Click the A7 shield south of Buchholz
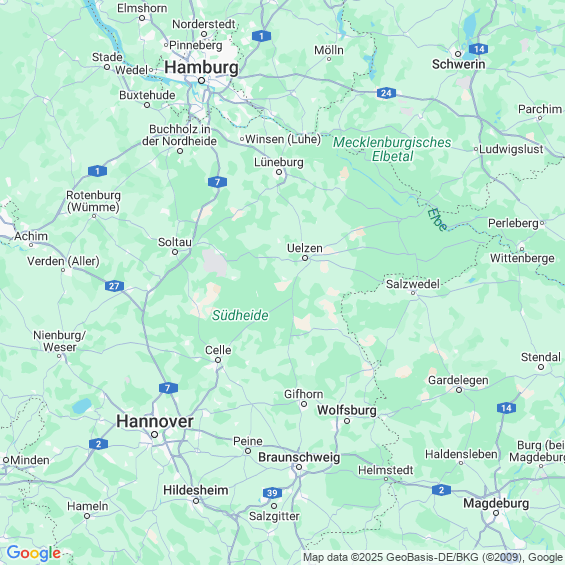This screenshot has height=565, width=565. pyautogui.click(x=217, y=182)
